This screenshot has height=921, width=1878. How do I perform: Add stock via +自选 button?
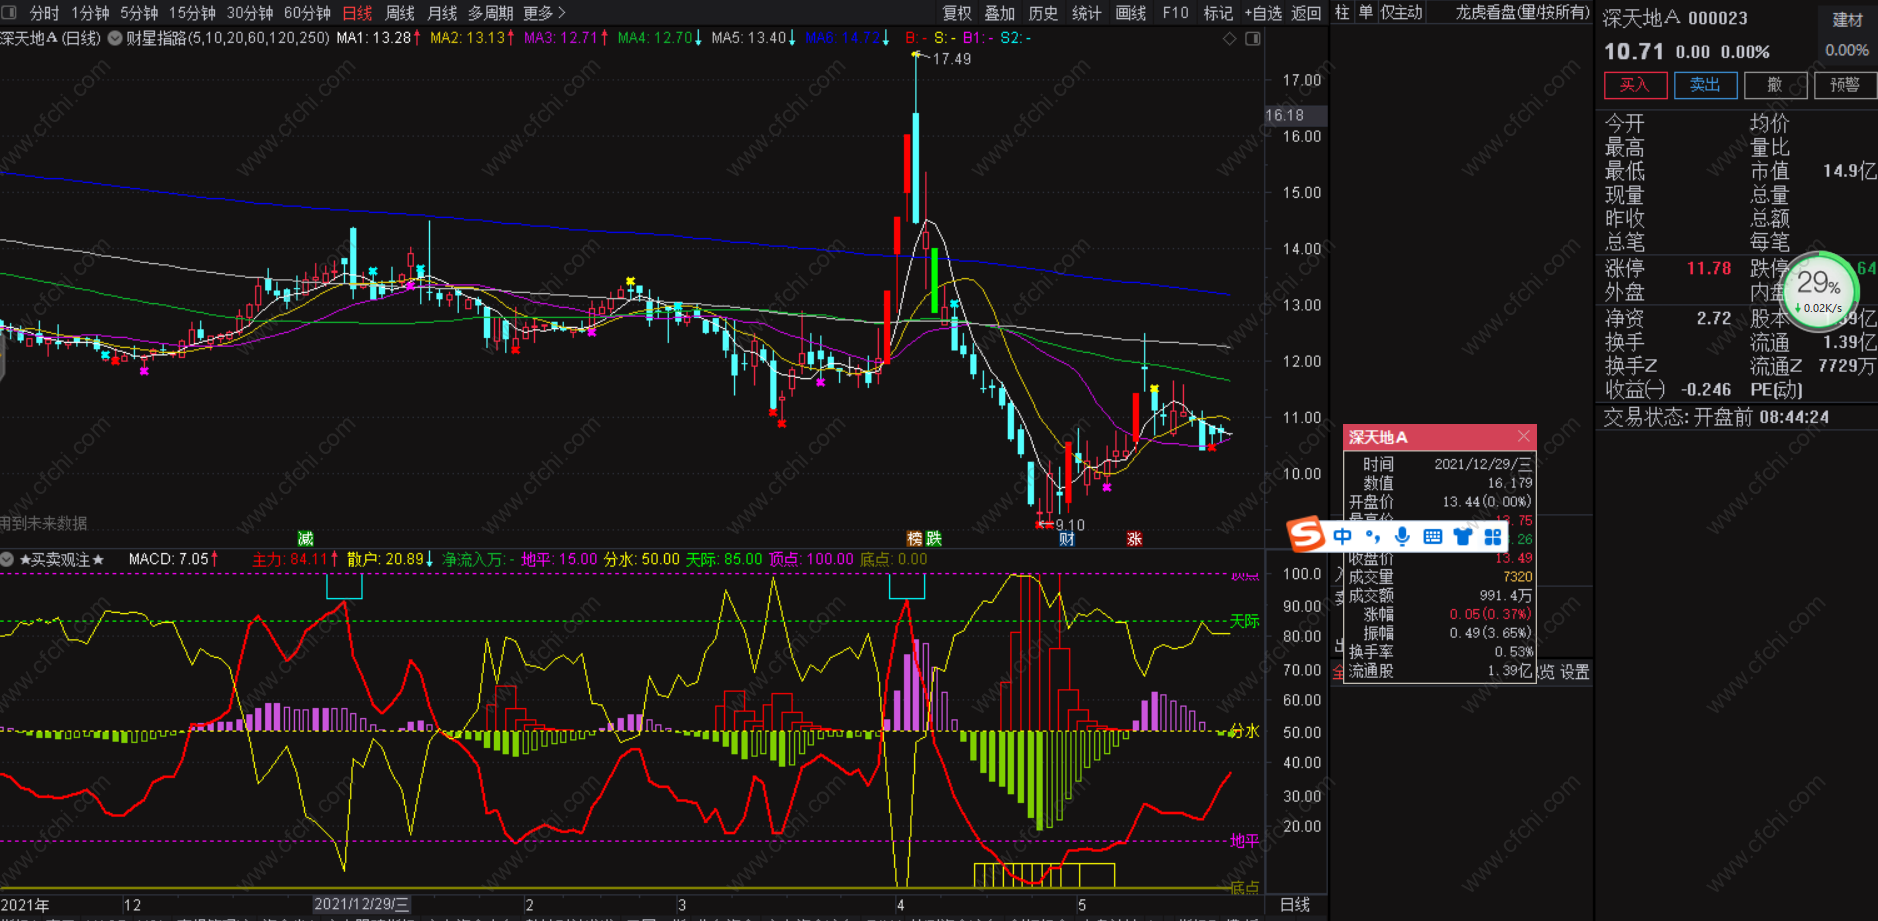click(x=1263, y=13)
